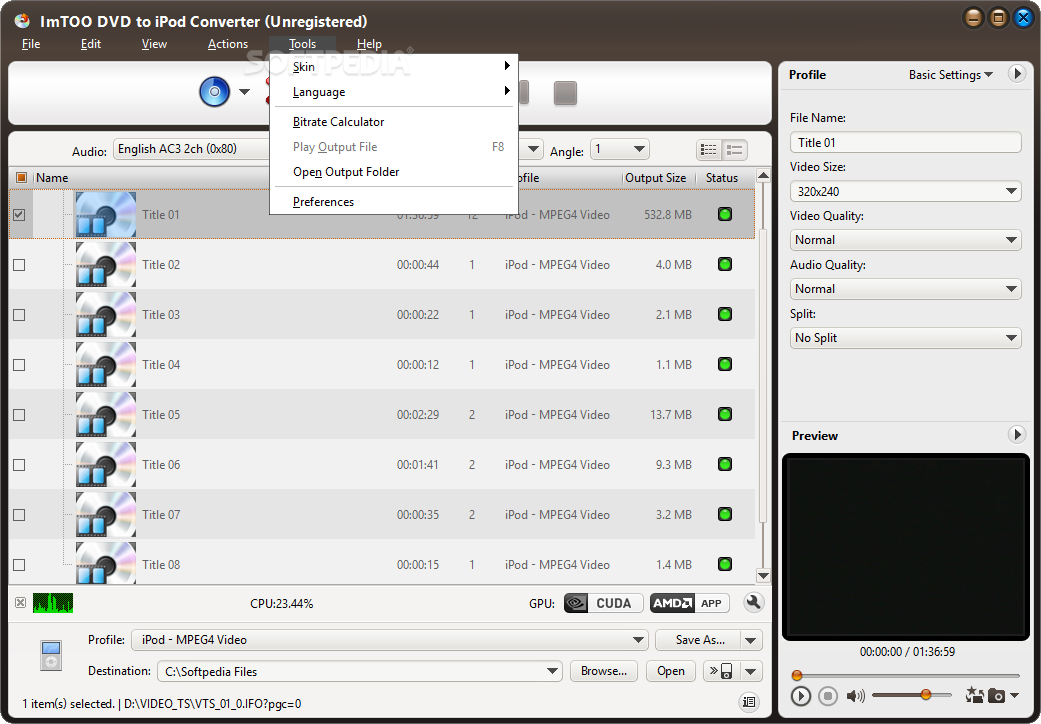
Task: Open transfer to device dropdown arrow
Action: pos(751,671)
